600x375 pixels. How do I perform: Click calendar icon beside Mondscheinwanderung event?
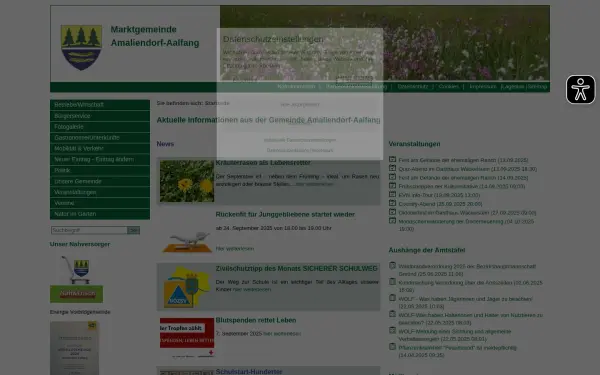click(392, 221)
